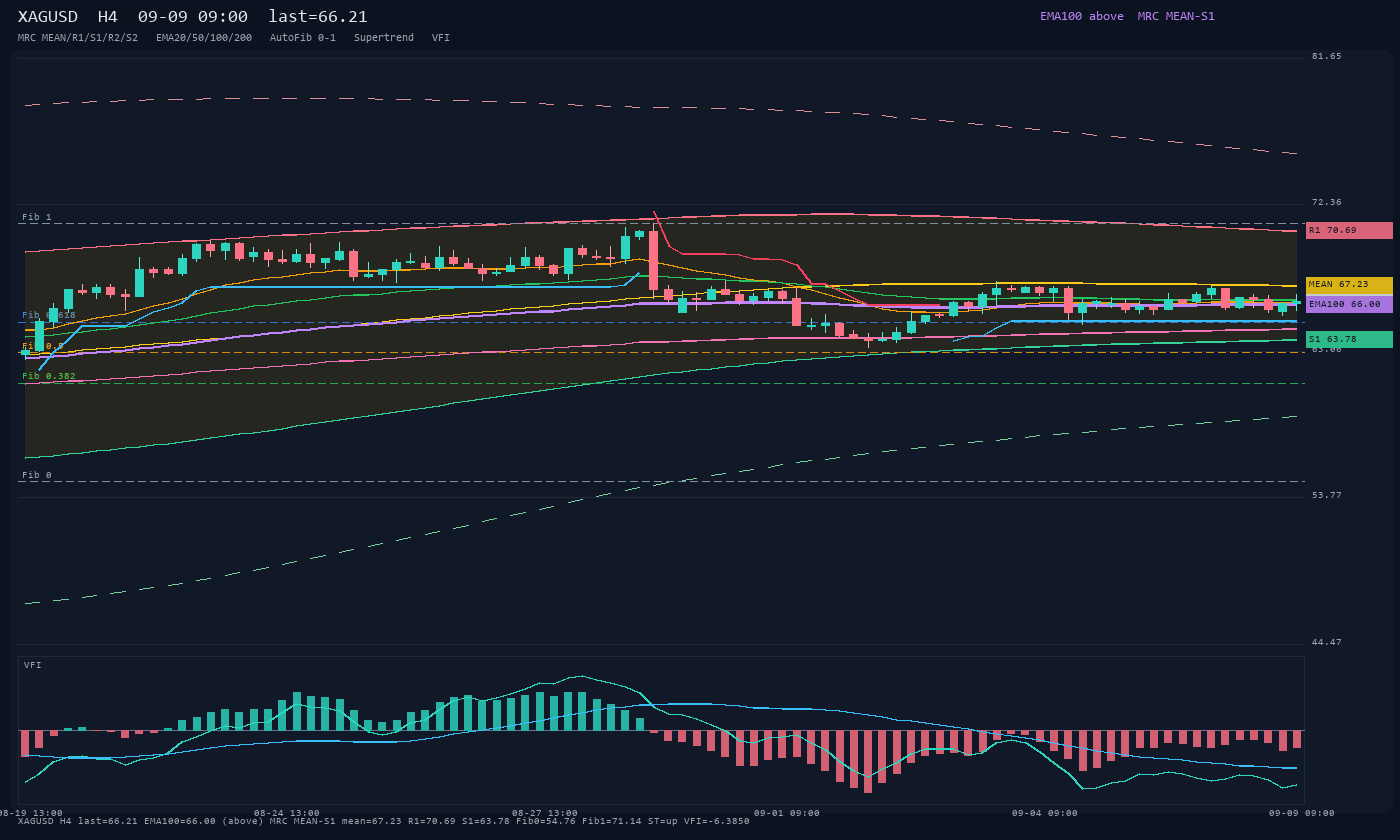Select the MEAN 67.23 price tag
Screen dimensions: 1400x840
(1349, 285)
